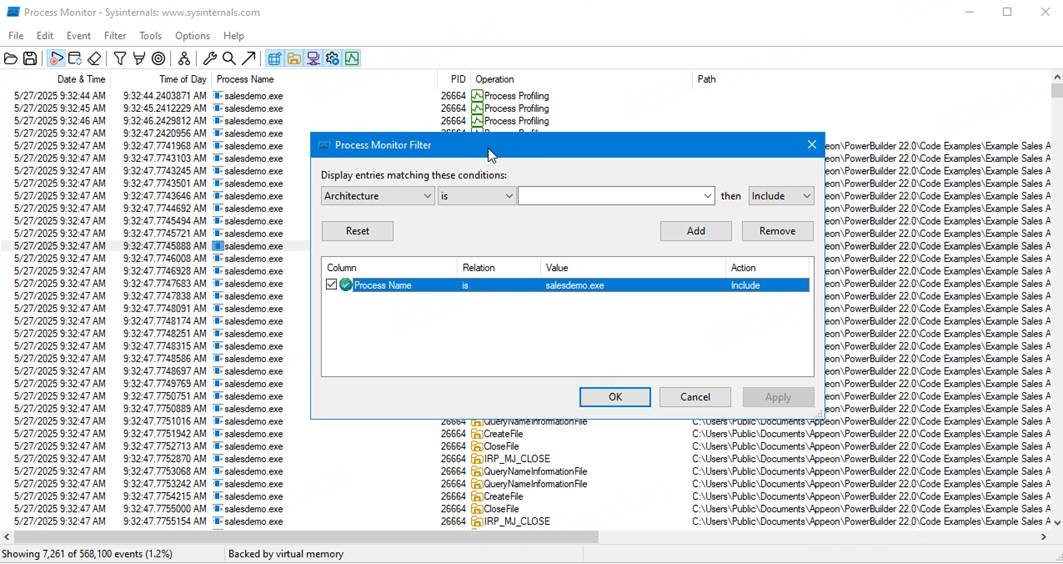Screen dimensions: 1063x564
Task: Click the CreateFile icon at 9:32:47.7751942
Action: [477, 434]
